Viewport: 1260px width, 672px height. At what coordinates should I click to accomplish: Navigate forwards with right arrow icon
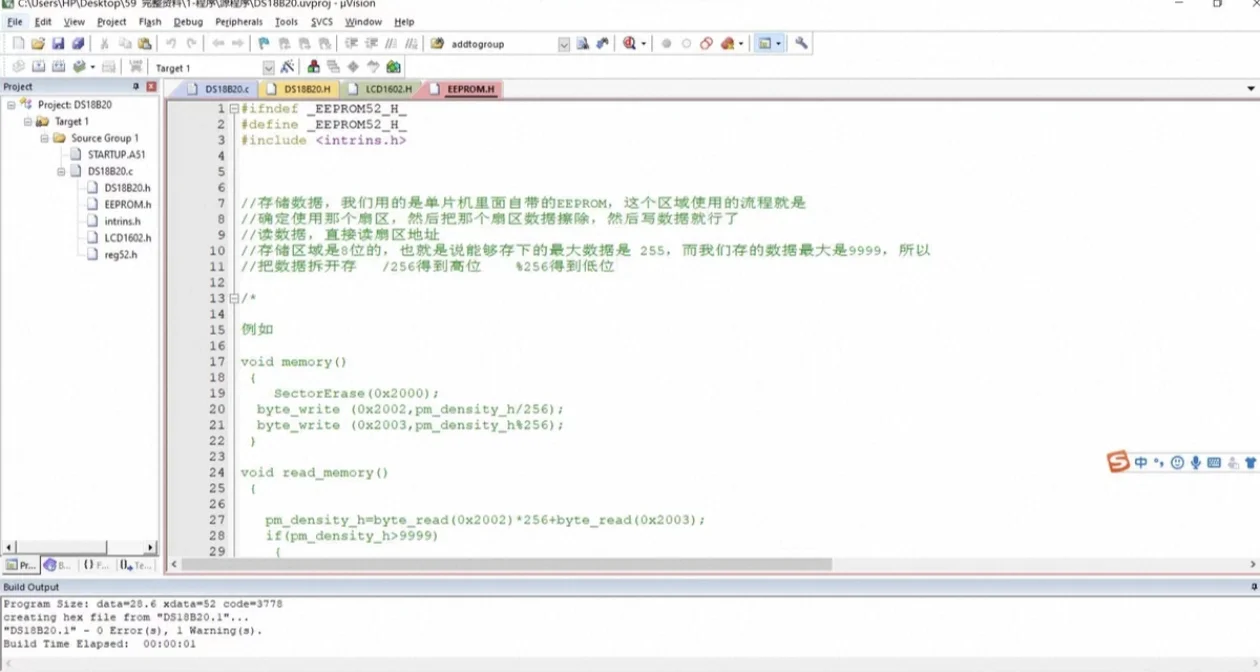238,44
